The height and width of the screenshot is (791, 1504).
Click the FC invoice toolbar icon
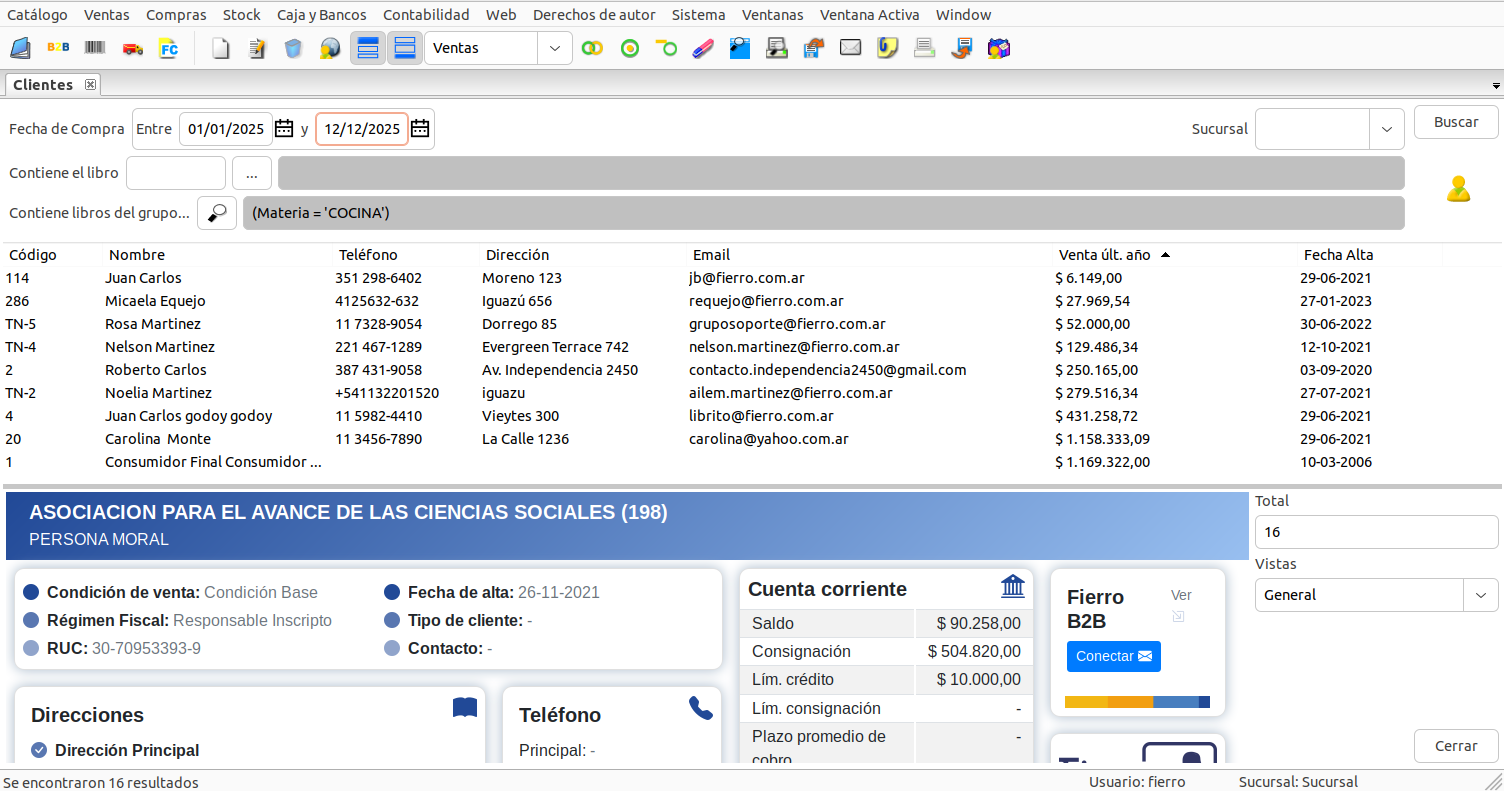[168, 48]
